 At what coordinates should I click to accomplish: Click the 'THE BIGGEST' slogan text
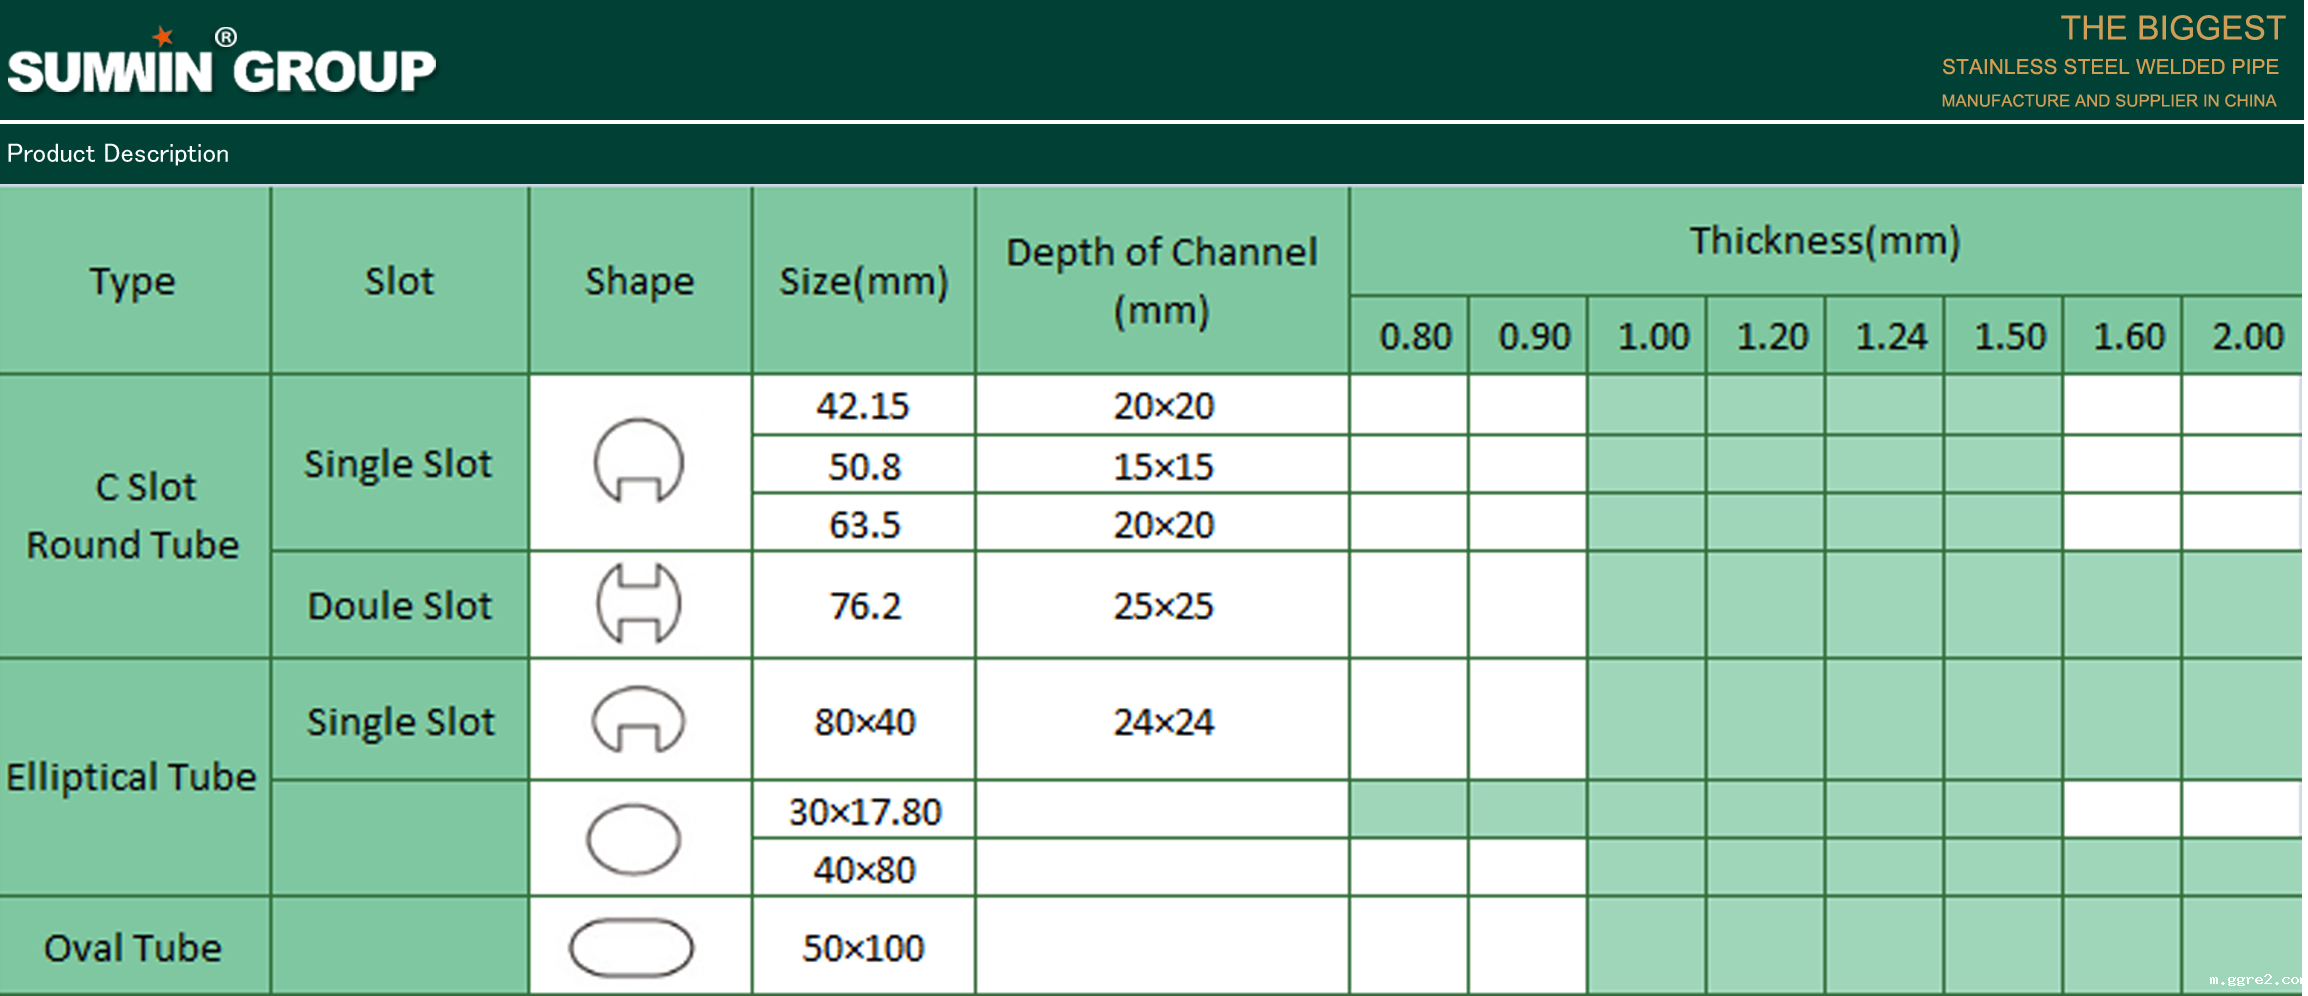[x=2172, y=28]
